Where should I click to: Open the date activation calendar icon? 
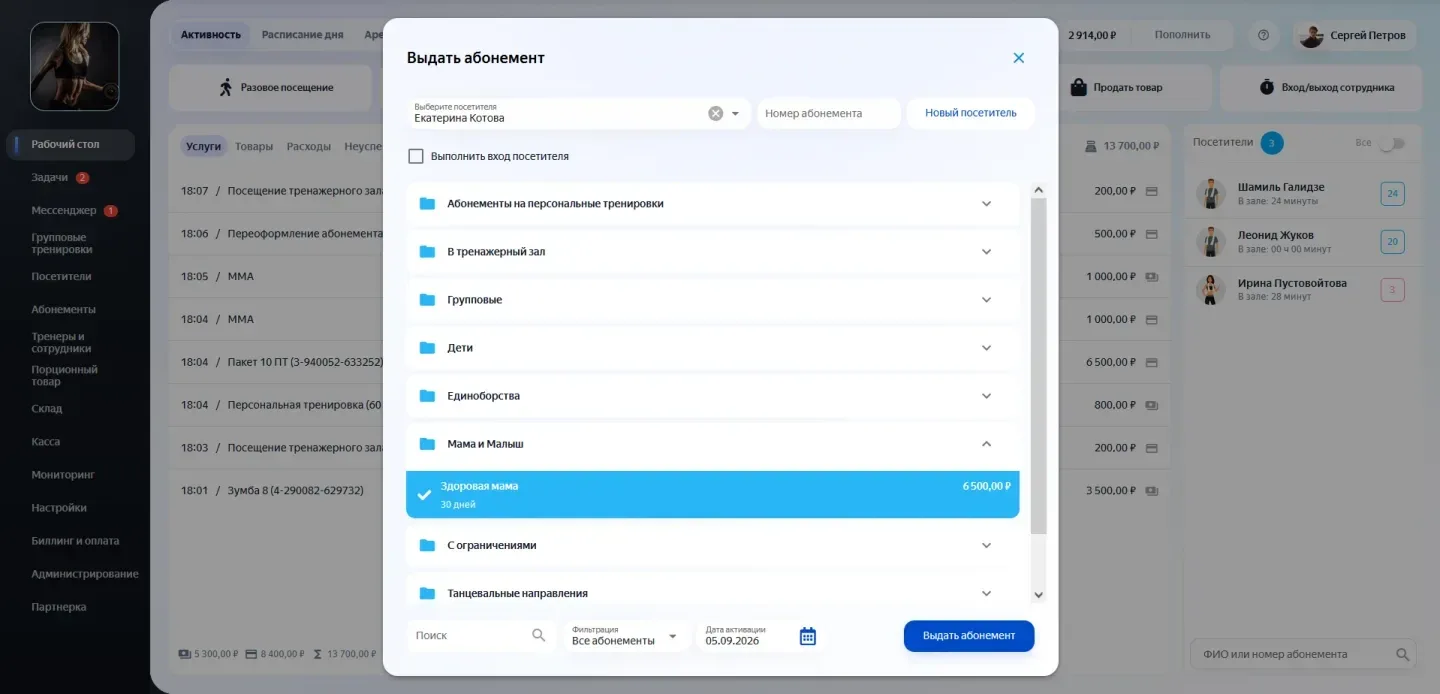pos(808,636)
